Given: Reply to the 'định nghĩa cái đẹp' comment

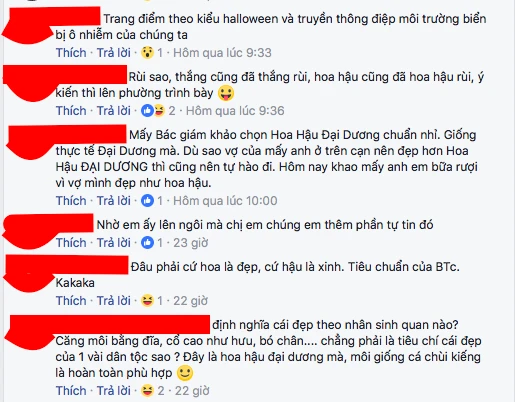Looking at the screenshot, I should point(114,391).
